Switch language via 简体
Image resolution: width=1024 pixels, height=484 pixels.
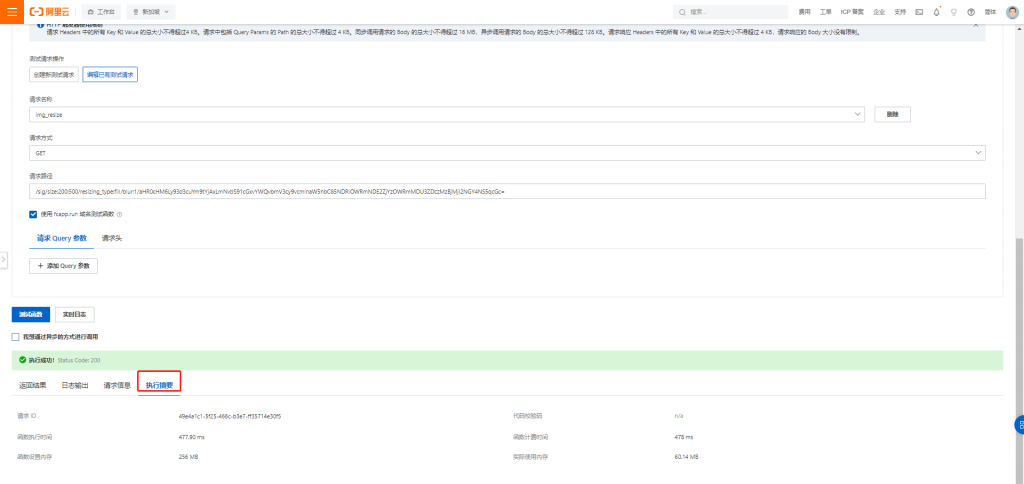point(990,12)
